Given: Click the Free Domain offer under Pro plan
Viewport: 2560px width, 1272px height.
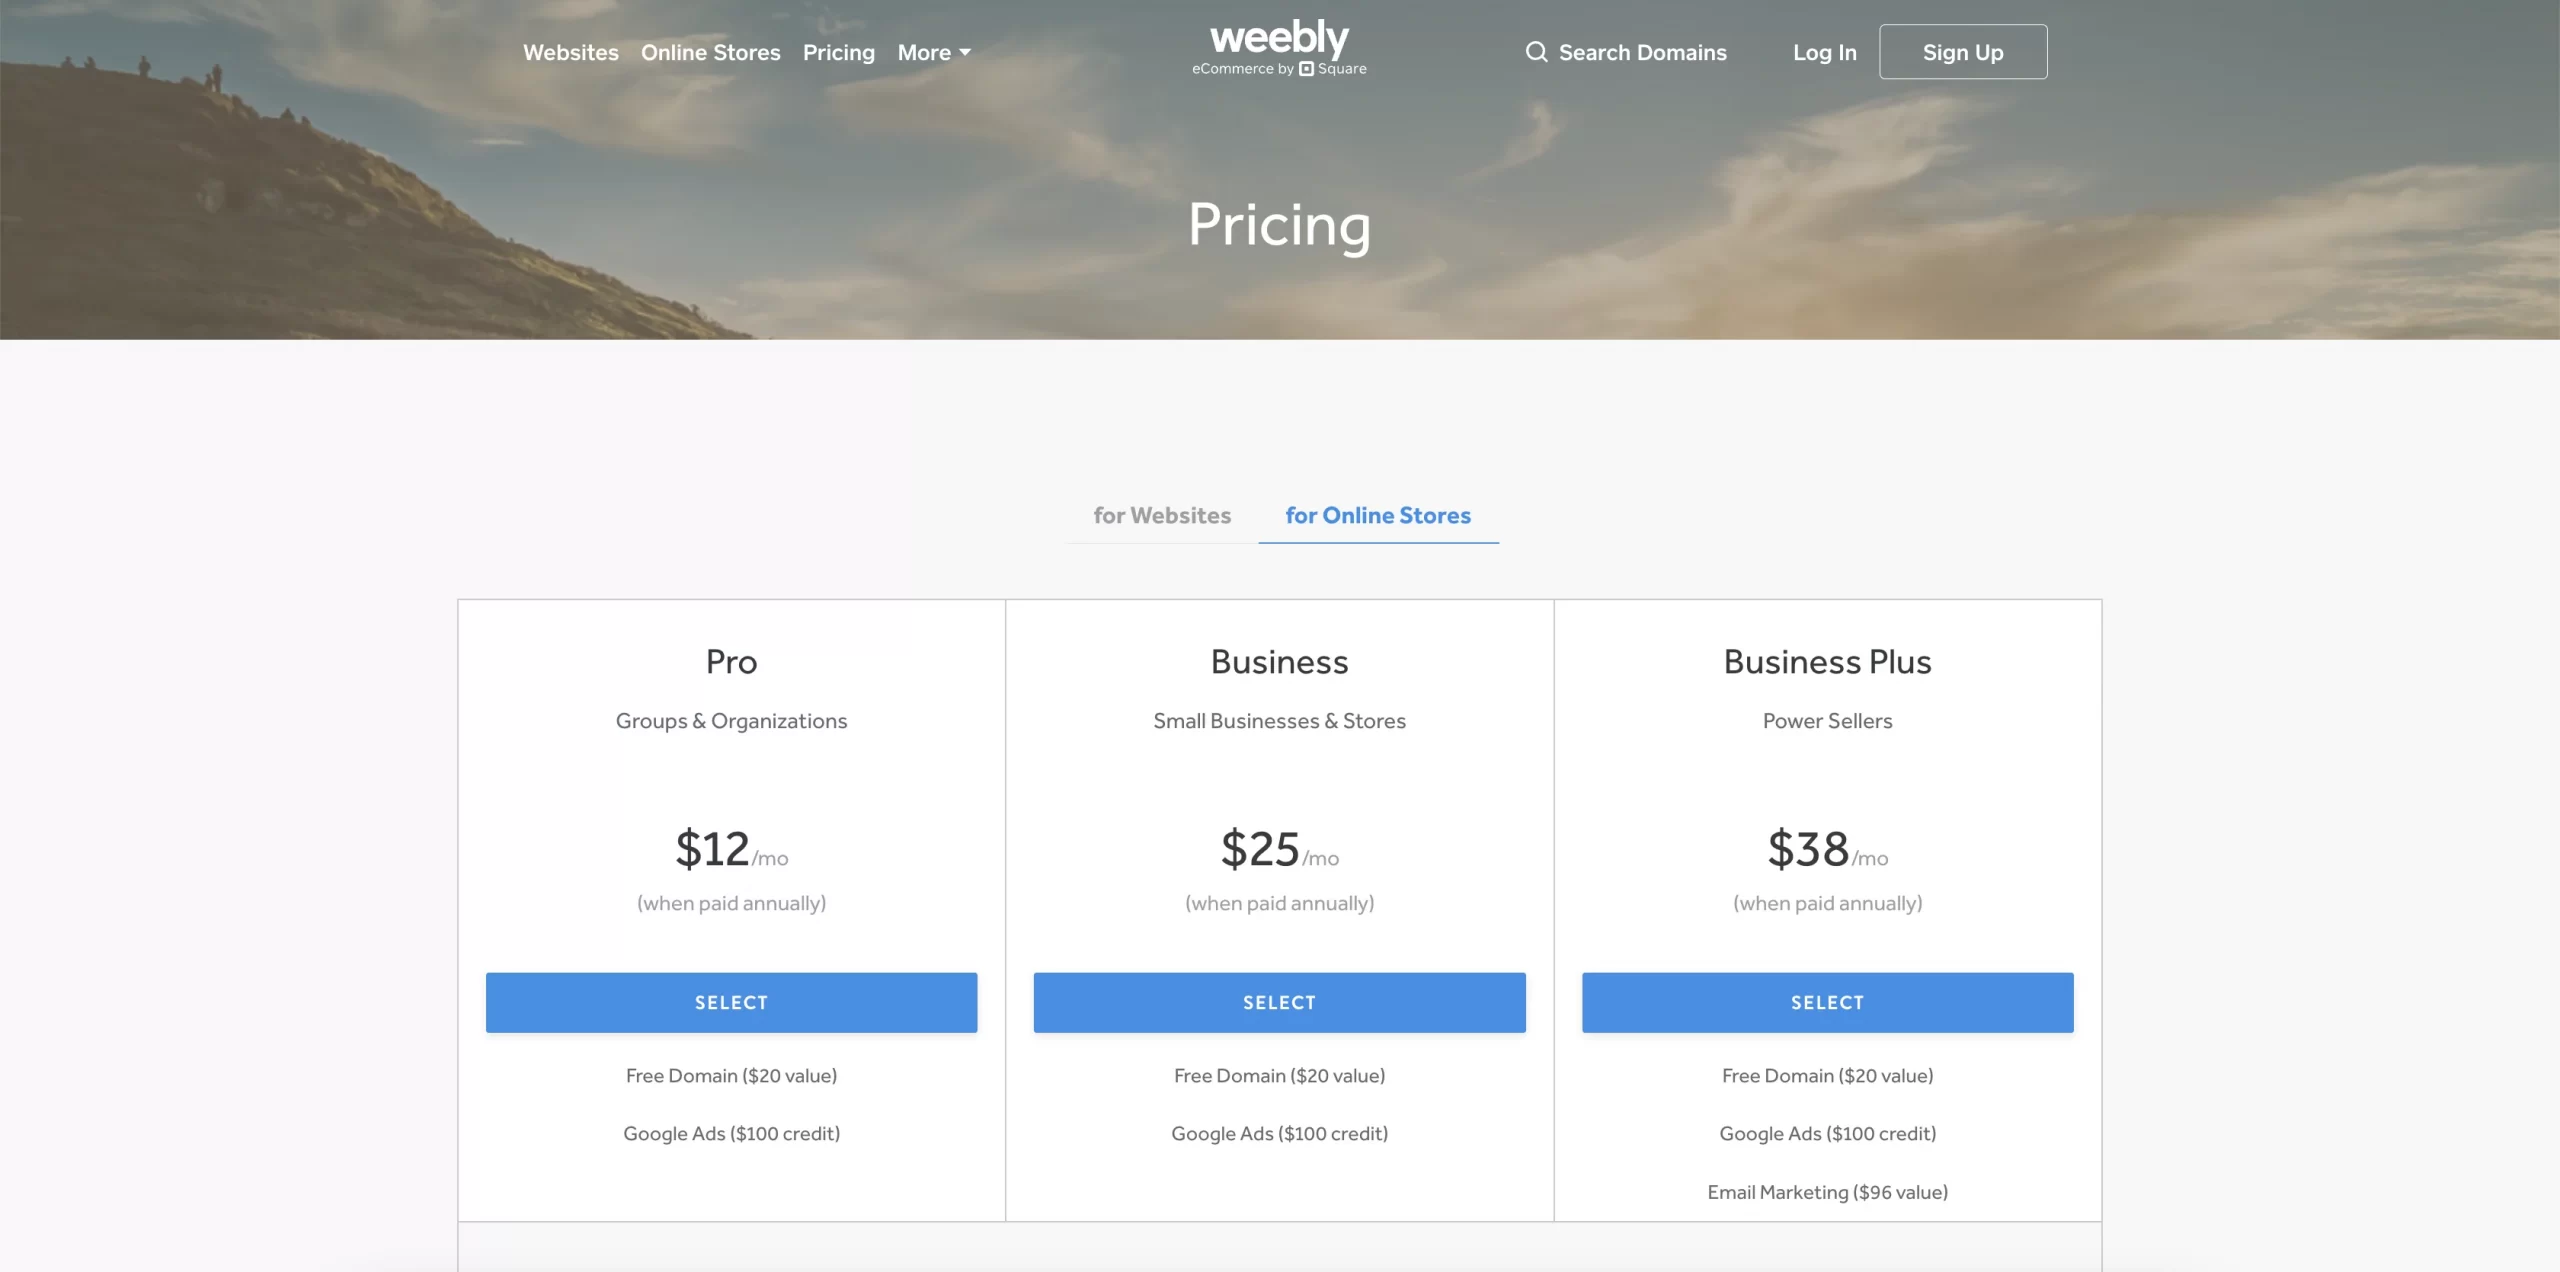Looking at the screenshot, I should 731,1075.
